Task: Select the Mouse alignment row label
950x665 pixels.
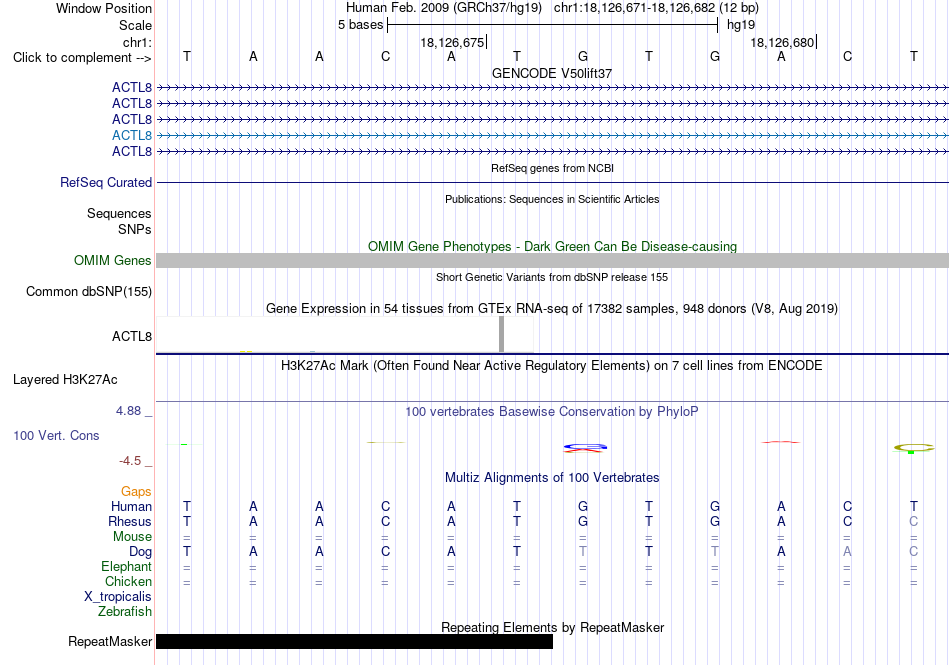Action: (x=132, y=537)
